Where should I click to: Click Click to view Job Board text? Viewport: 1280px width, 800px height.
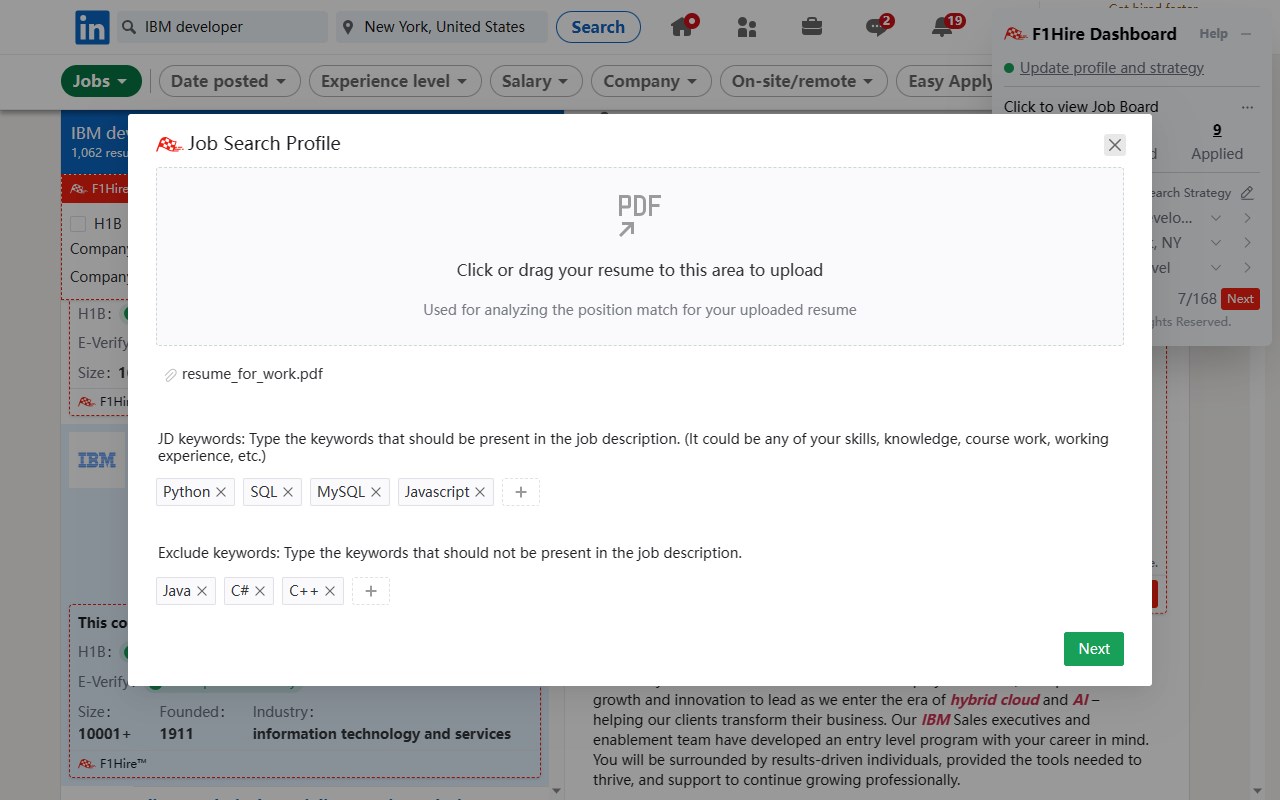[1081, 107]
